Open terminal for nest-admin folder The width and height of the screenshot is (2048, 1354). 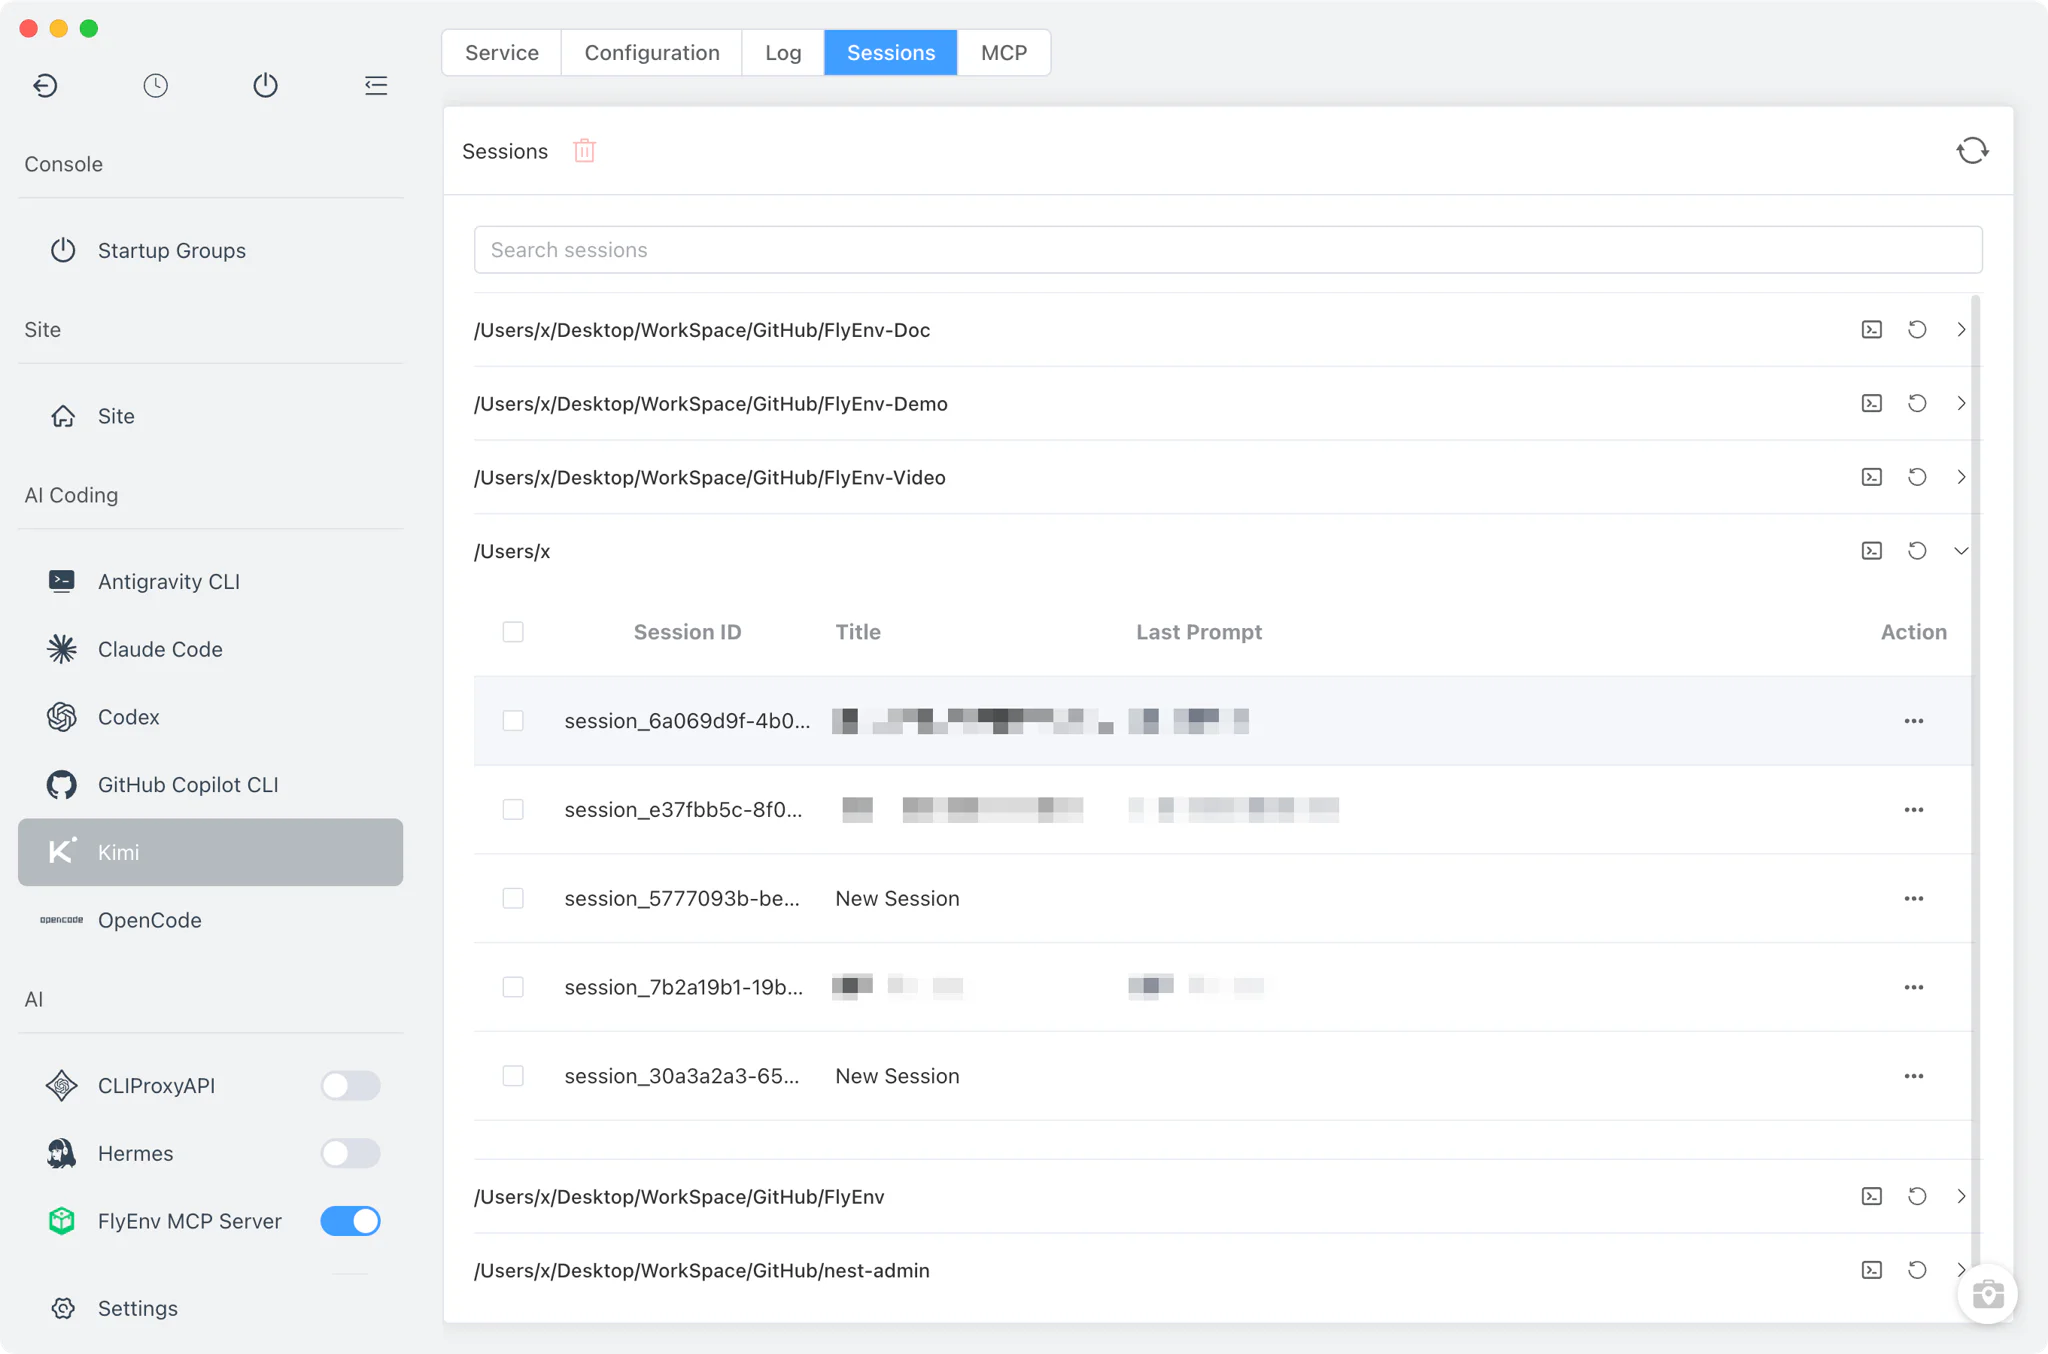point(1872,1270)
